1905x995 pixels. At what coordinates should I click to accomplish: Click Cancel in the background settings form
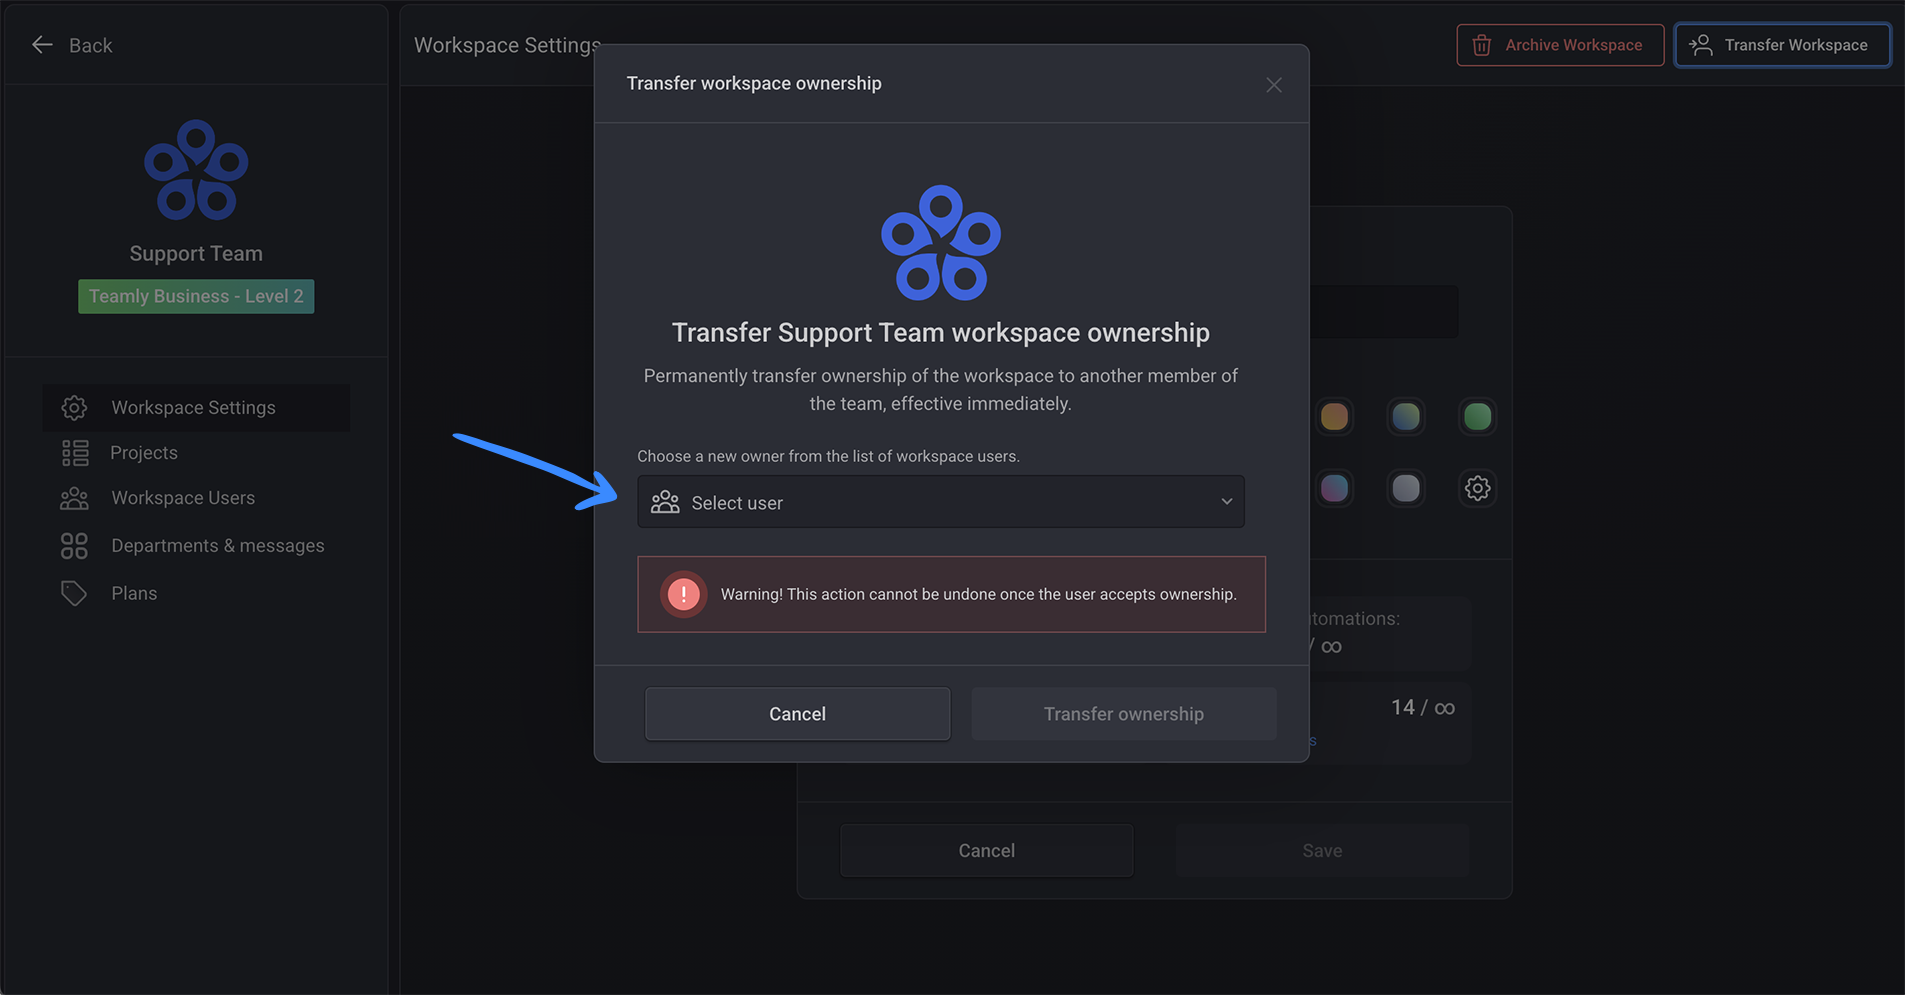click(987, 851)
